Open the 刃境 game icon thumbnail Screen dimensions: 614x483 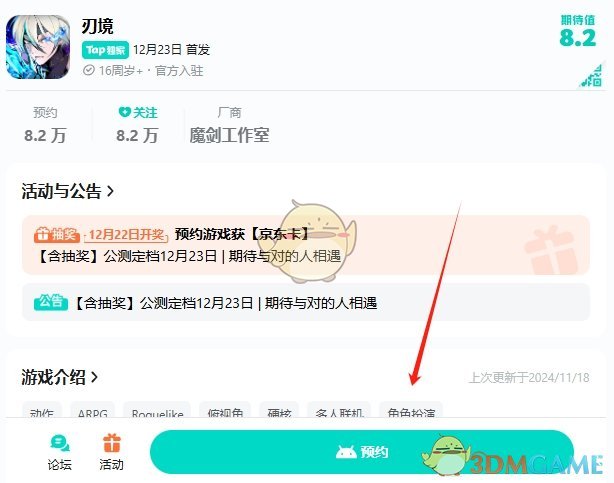(38, 47)
